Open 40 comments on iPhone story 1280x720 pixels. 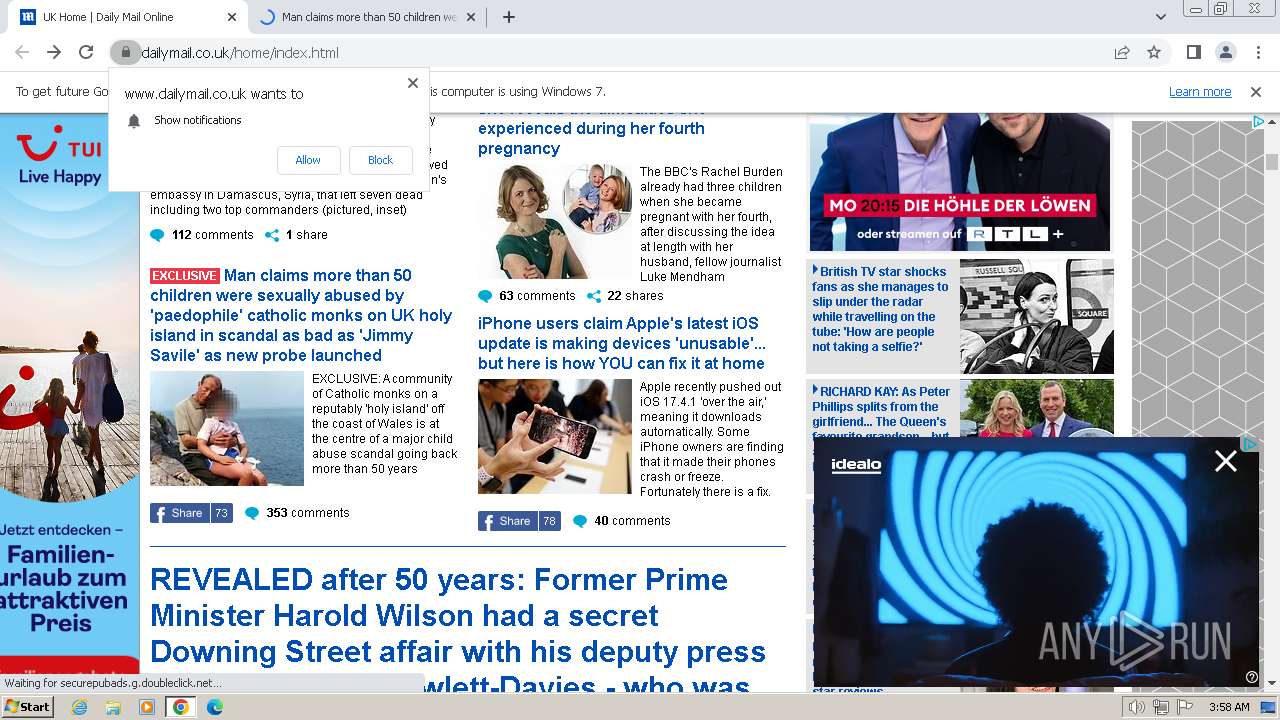pos(622,521)
